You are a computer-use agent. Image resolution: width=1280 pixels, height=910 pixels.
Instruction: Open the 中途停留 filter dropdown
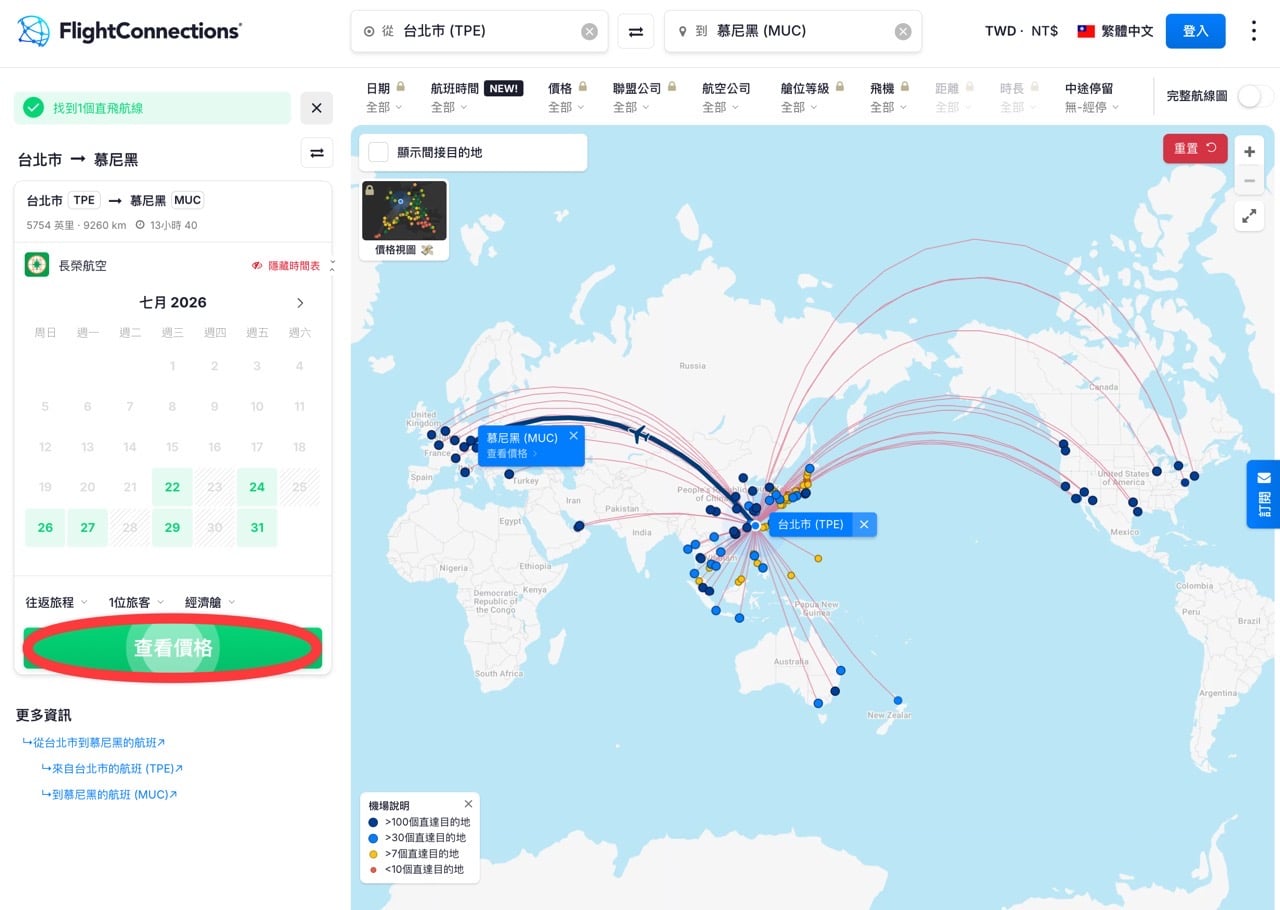click(1092, 97)
